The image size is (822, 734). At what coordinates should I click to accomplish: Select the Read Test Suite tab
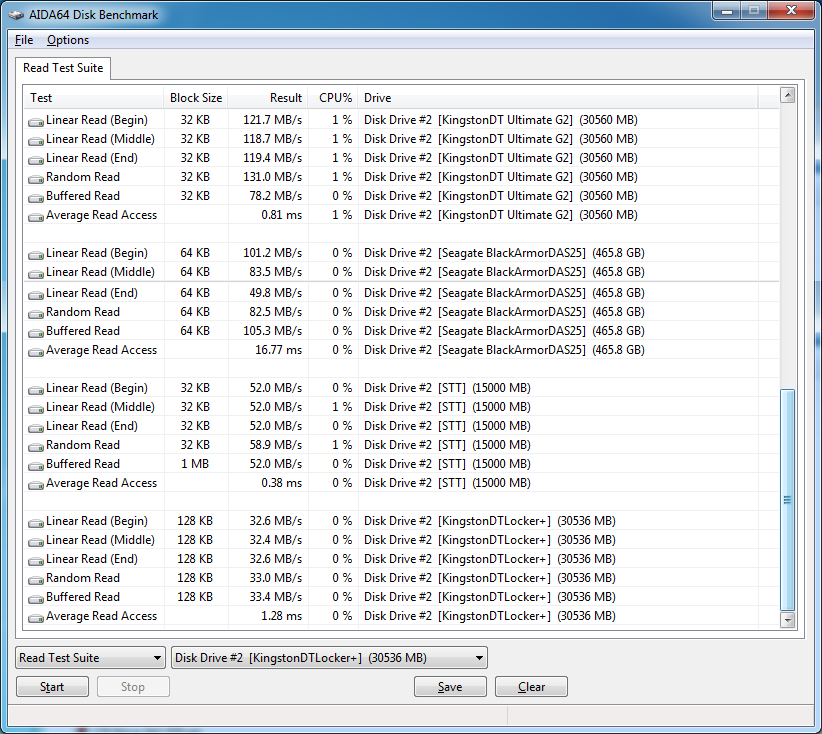pos(63,68)
